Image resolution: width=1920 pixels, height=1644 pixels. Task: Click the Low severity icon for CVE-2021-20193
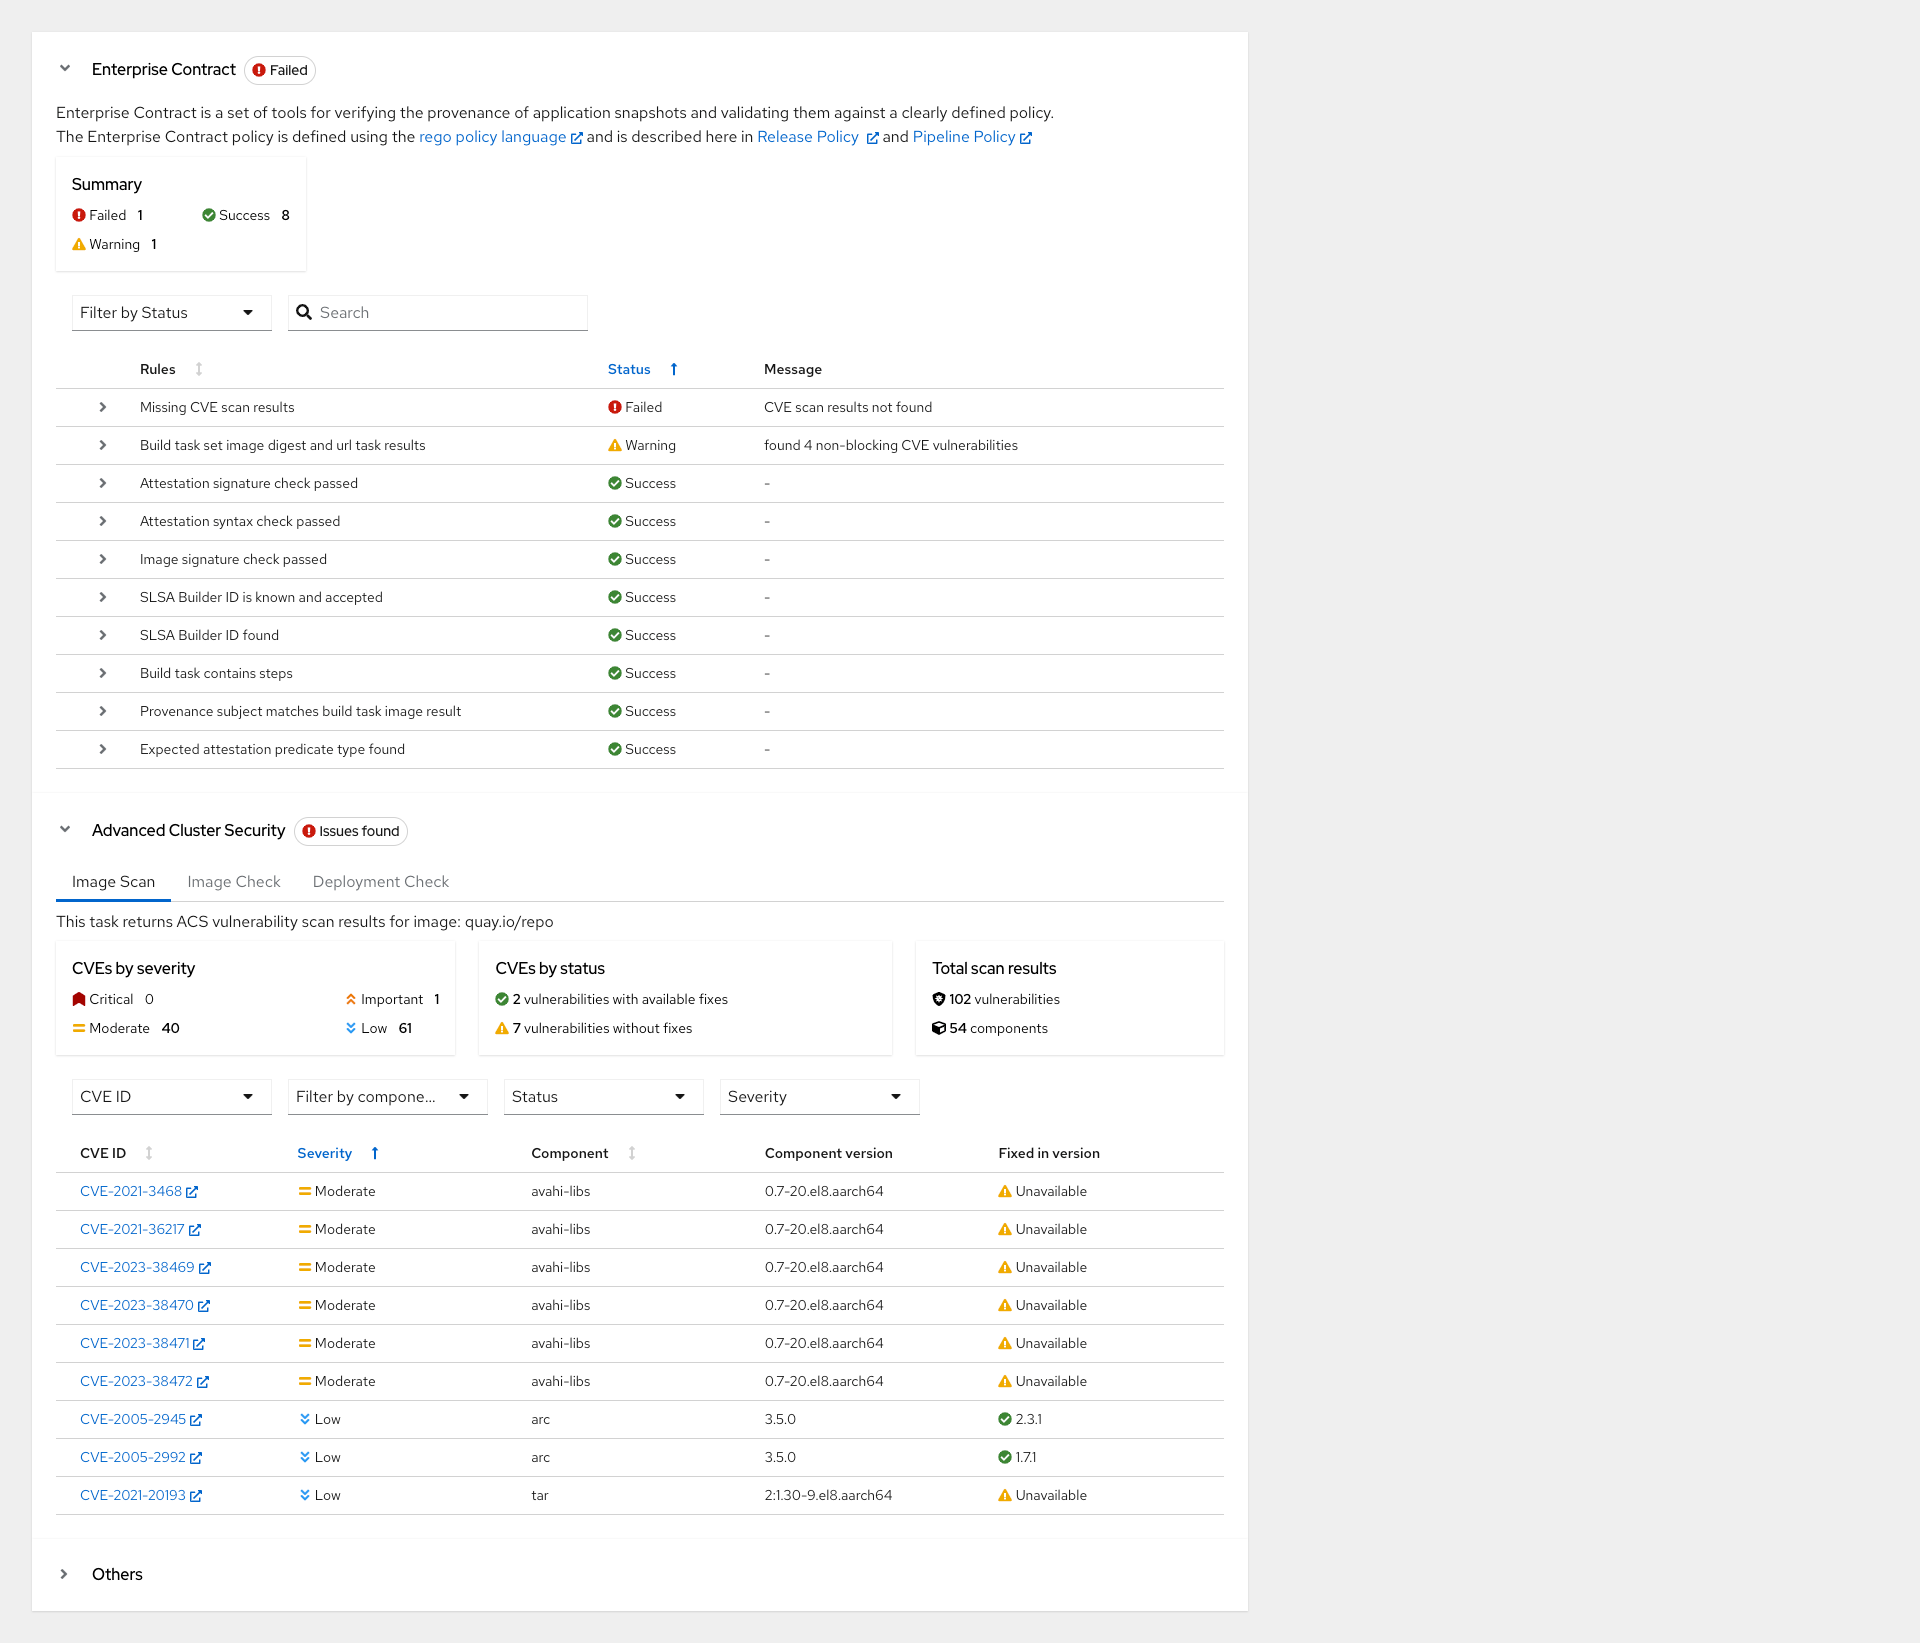(305, 1495)
